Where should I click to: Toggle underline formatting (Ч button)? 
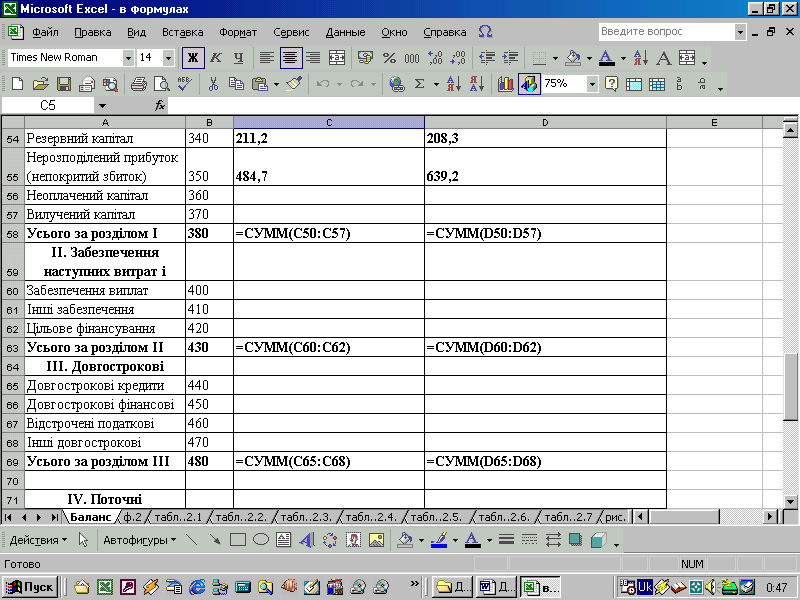238,58
